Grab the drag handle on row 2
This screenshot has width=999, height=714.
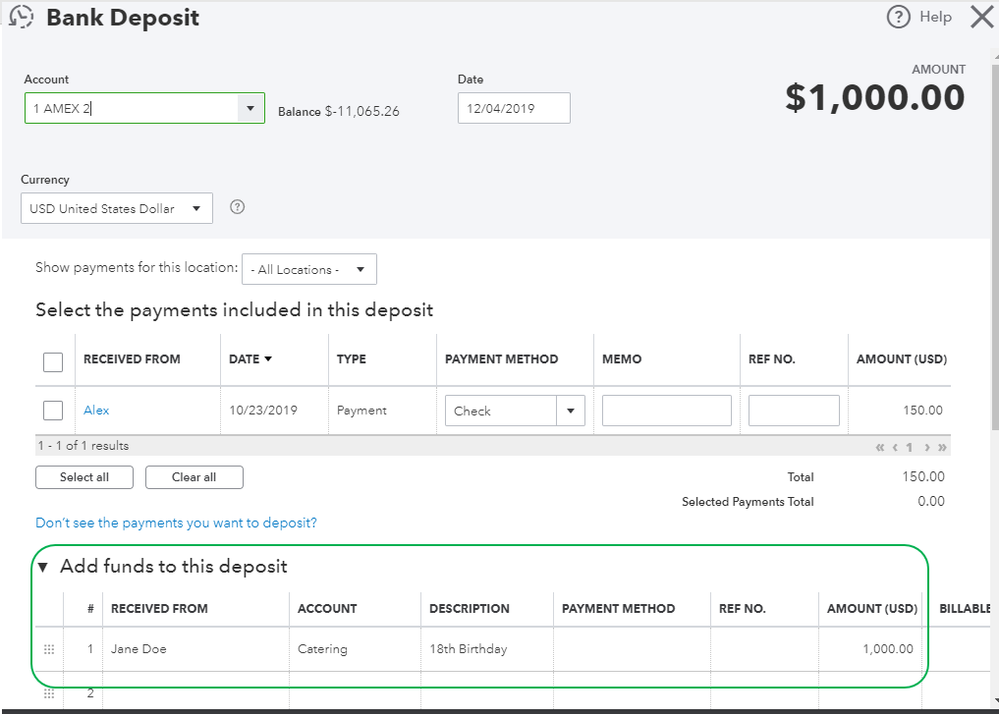click(49, 692)
